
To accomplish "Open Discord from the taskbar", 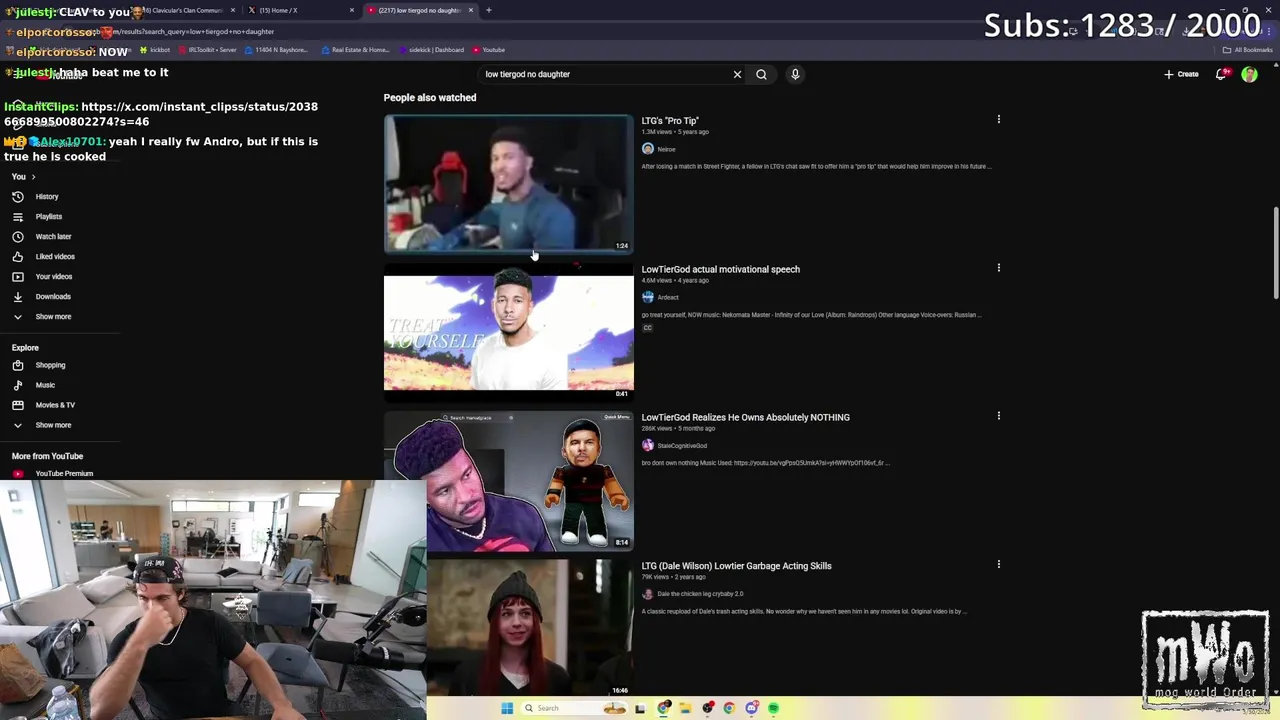I will [751, 708].
